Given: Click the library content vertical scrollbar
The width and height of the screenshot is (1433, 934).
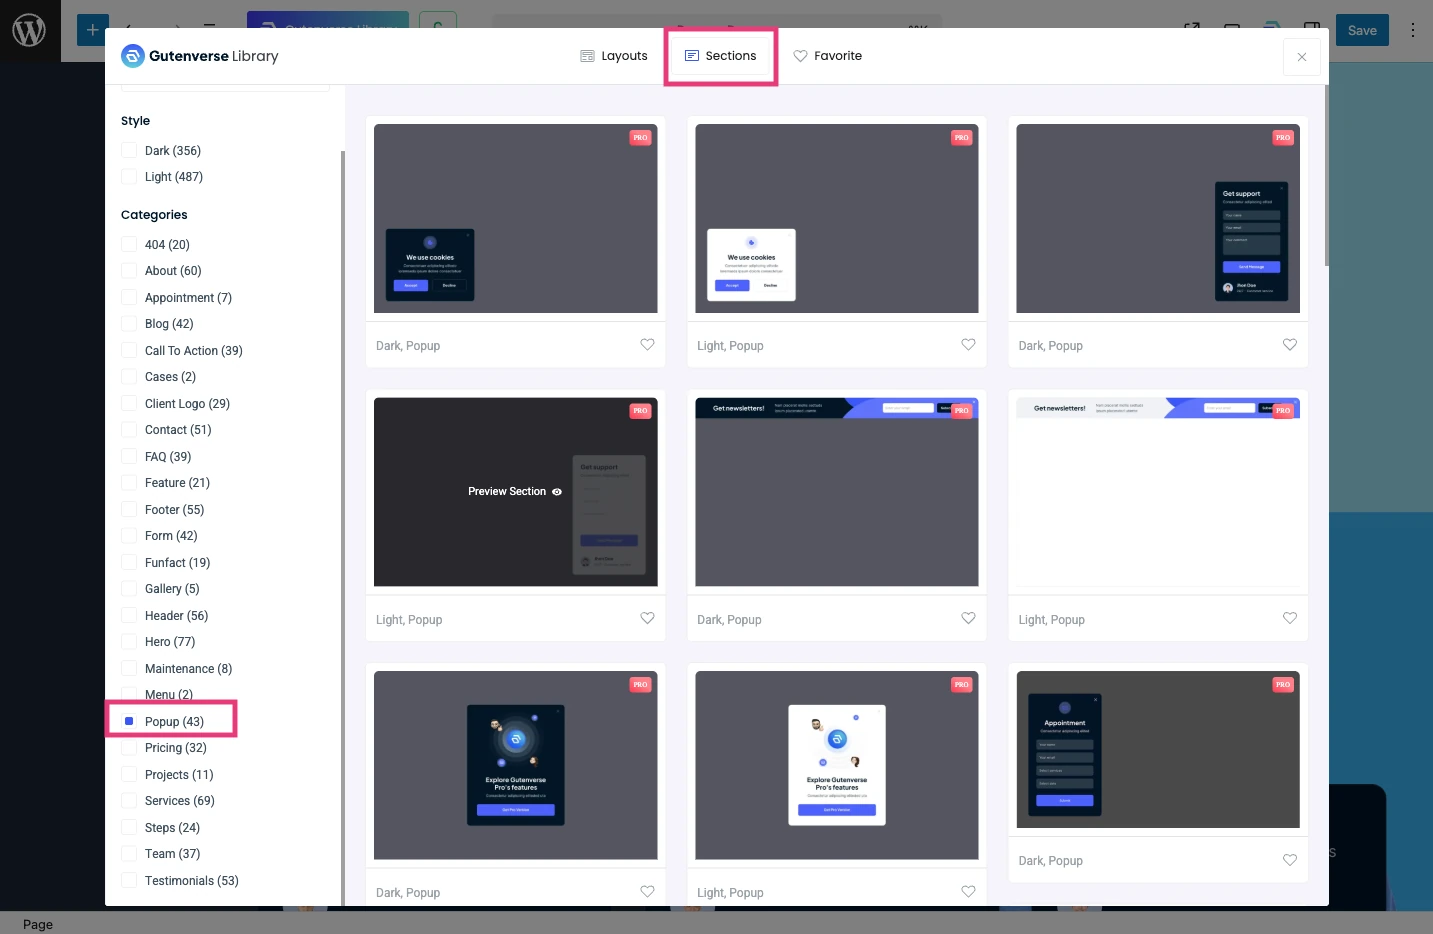Looking at the screenshot, I should [1326, 180].
